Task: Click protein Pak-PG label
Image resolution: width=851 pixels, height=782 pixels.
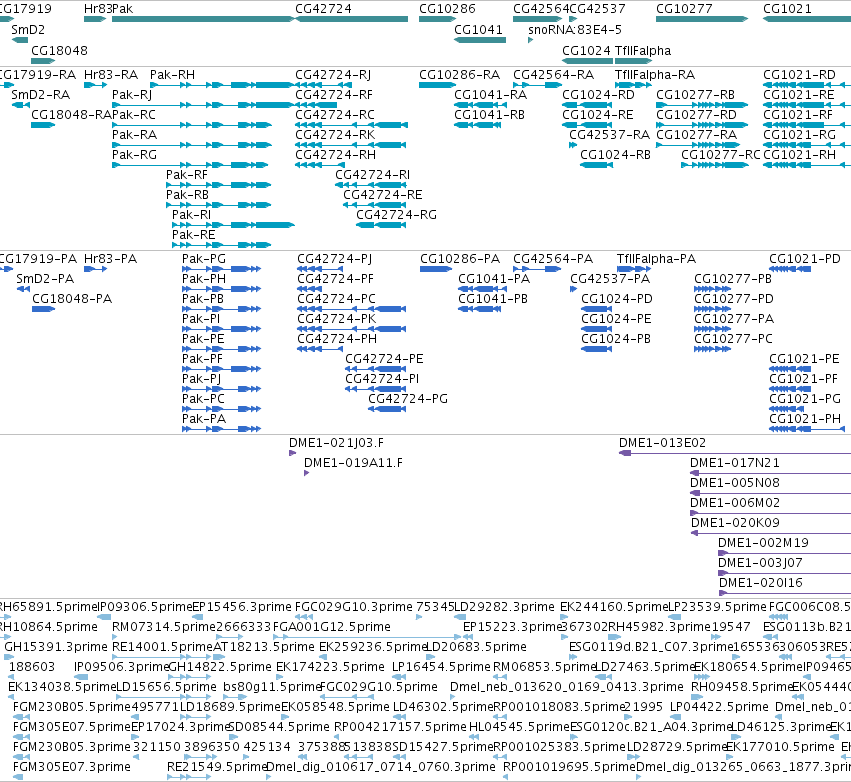Action: click(204, 259)
